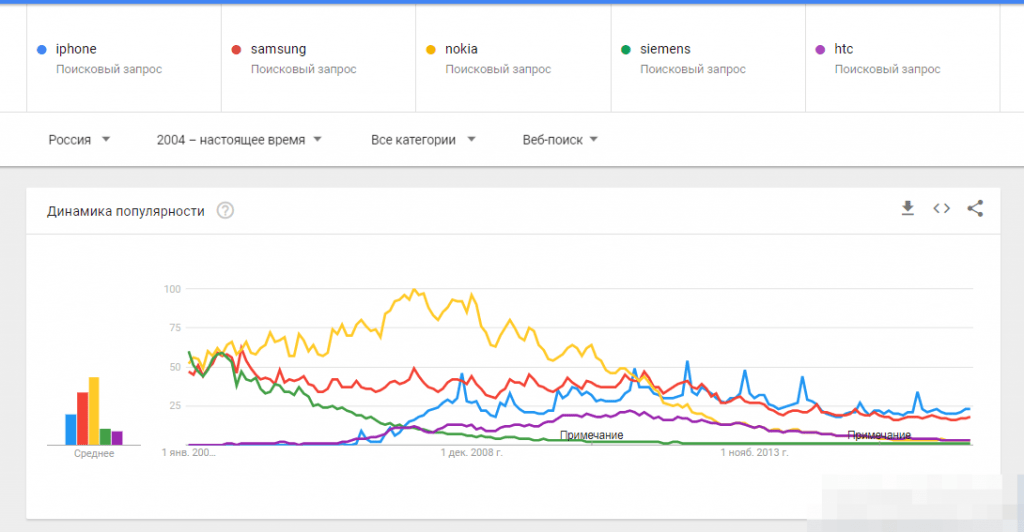Image resolution: width=1024 pixels, height=532 pixels.
Task: Share the popularity dynamics chart
Action: [975, 208]
